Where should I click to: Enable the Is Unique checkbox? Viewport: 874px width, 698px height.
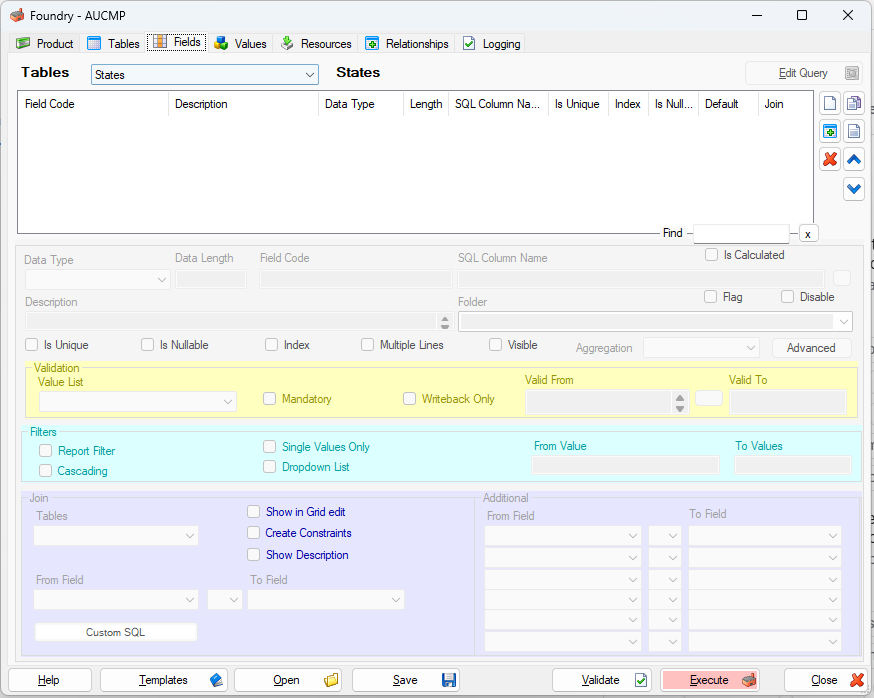pyautogui.click(x=31, y=345)
